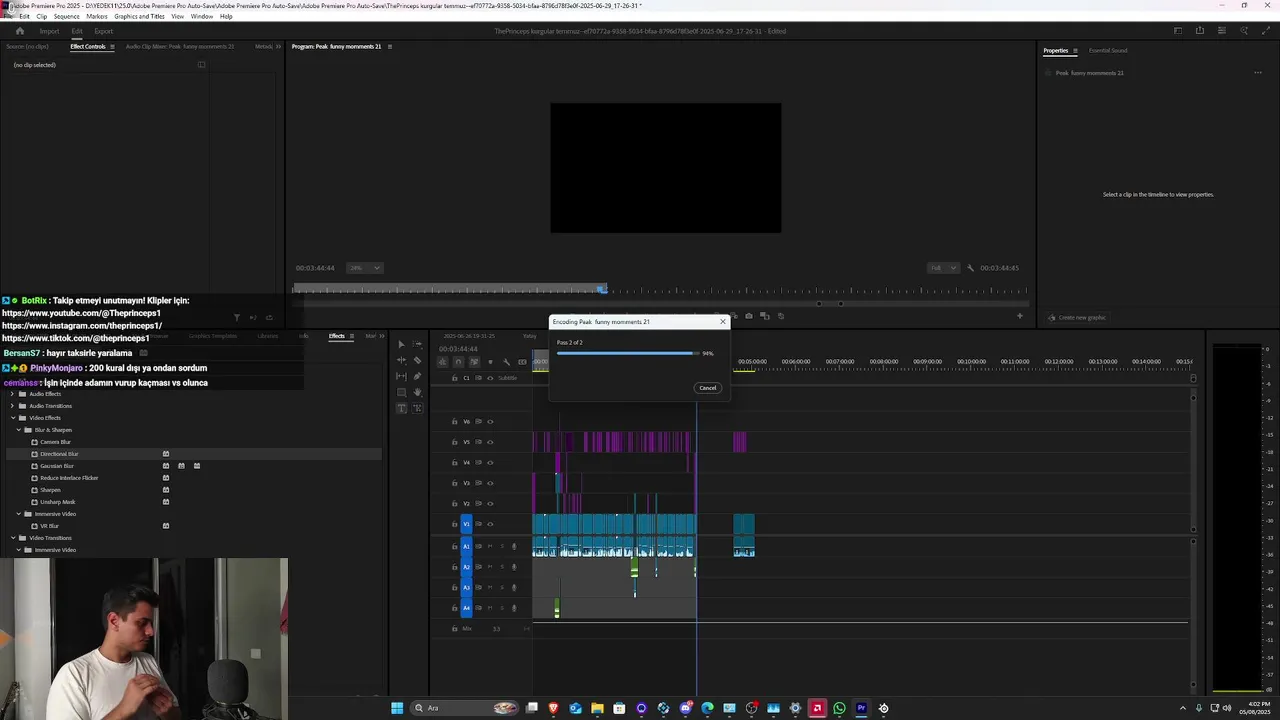This screenshot has width=1280, height=720.
Task: Collapse the Video Effects folder
Action: pos(12,418)
